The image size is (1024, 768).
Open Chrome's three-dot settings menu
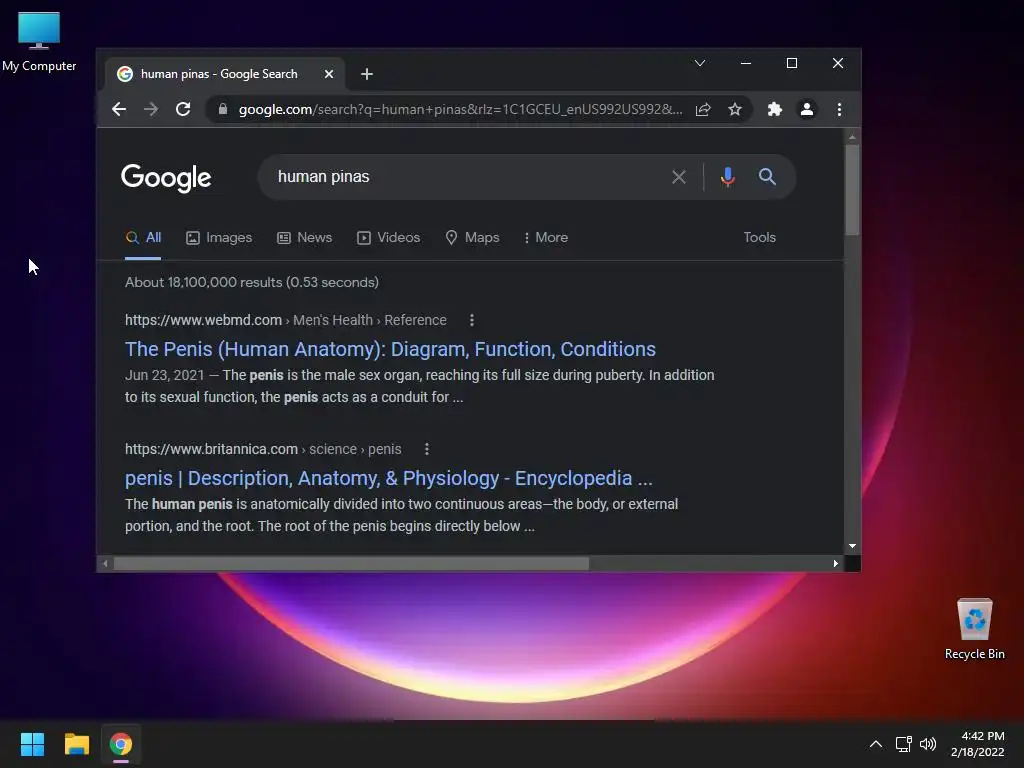click(x=839, y=109)
